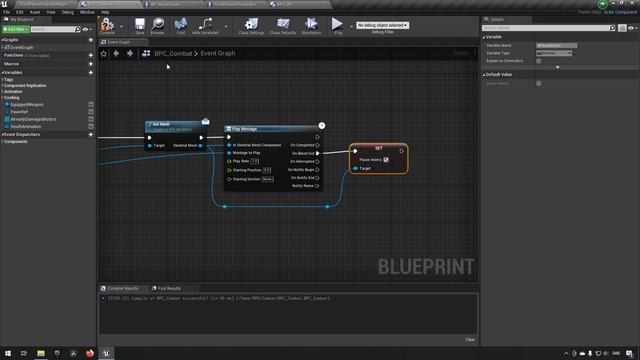640x360 pixels.
Task: Go forward with the right arrow
Action: (x=130, y=53)
